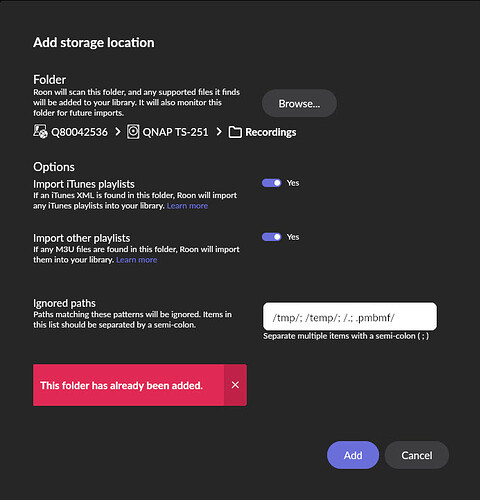Select the Recordings breadcrumb label
The image size is (480, 500).
pyautogui.click(x=271, y=132)
